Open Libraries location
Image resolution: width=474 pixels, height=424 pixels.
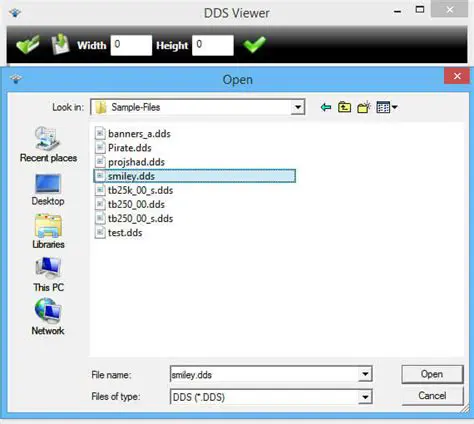coord(48,232)
